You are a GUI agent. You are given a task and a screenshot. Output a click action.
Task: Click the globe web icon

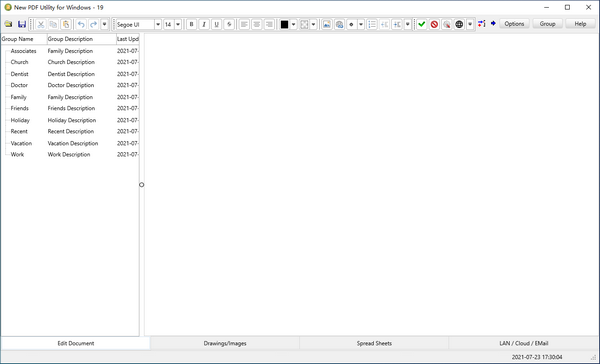[459, 24]
